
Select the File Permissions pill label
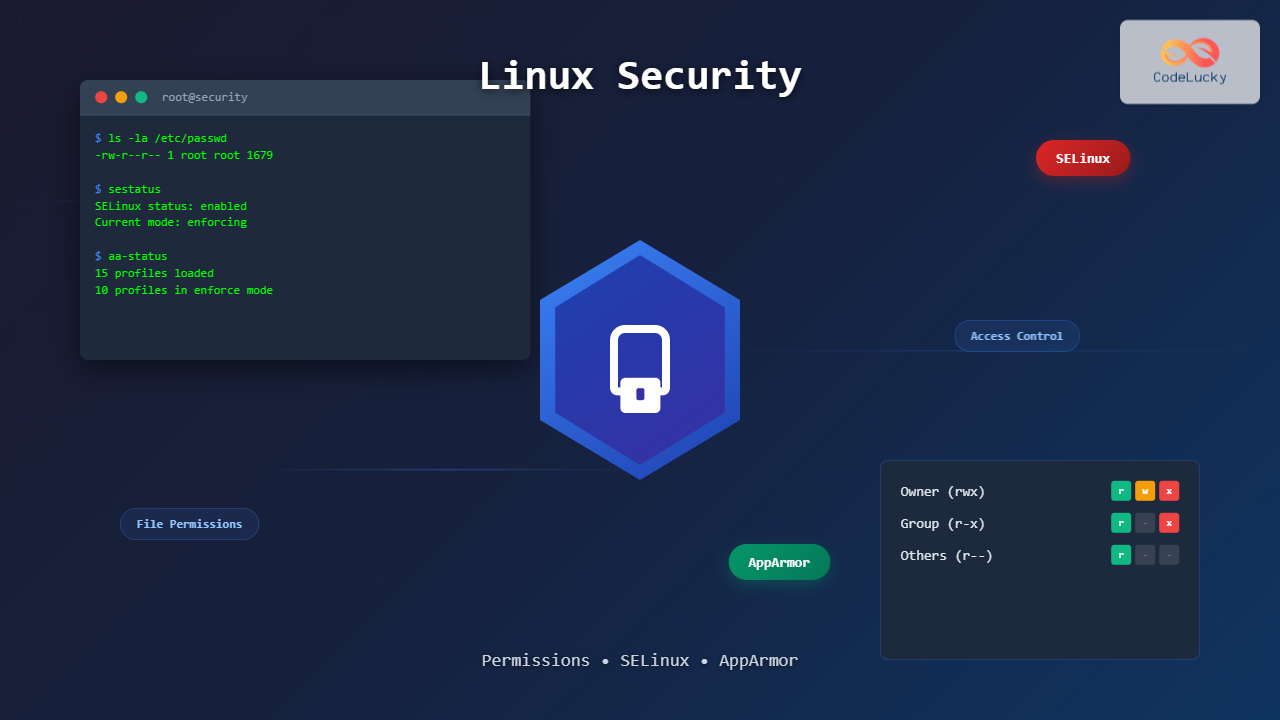(x=189, y=524)
